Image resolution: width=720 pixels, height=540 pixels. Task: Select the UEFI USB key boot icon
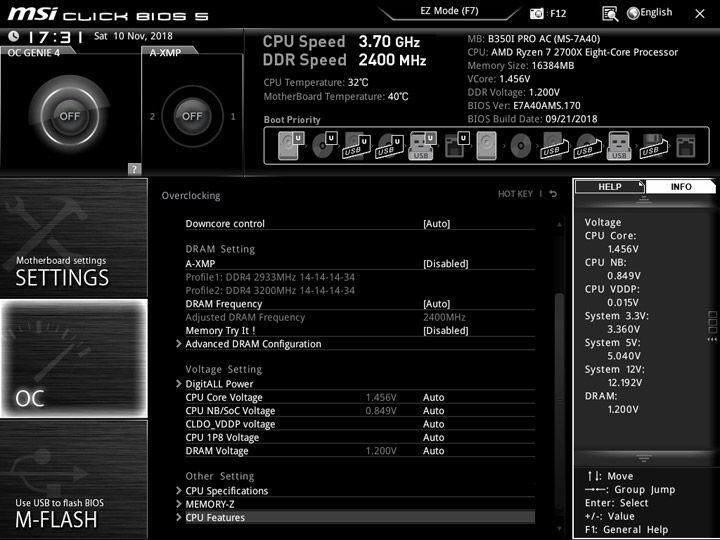coord(422,146)
